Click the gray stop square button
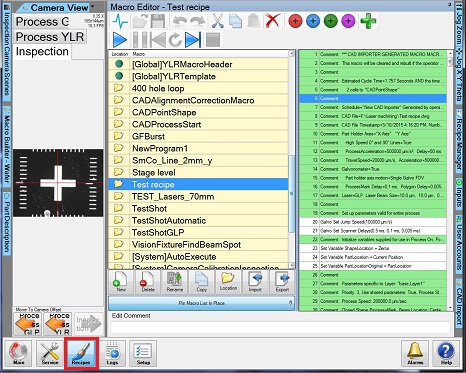This screenshot has height=373, width=466. coord(213,40)
